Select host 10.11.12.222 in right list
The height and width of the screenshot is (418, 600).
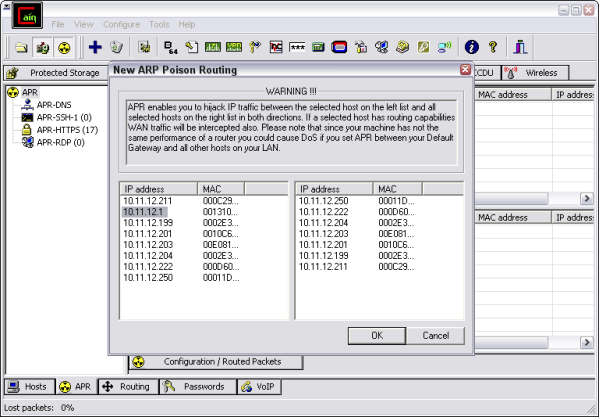click(x=323, y=212)
